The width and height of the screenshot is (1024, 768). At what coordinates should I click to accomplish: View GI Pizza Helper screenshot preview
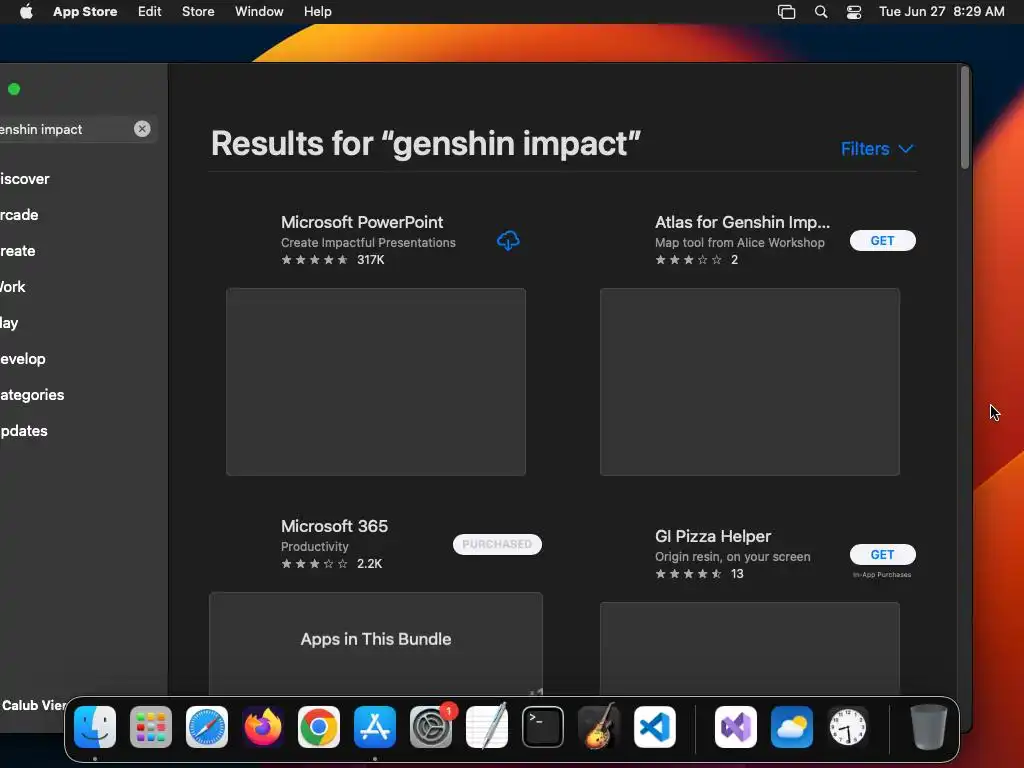click(x=750, y=648)
